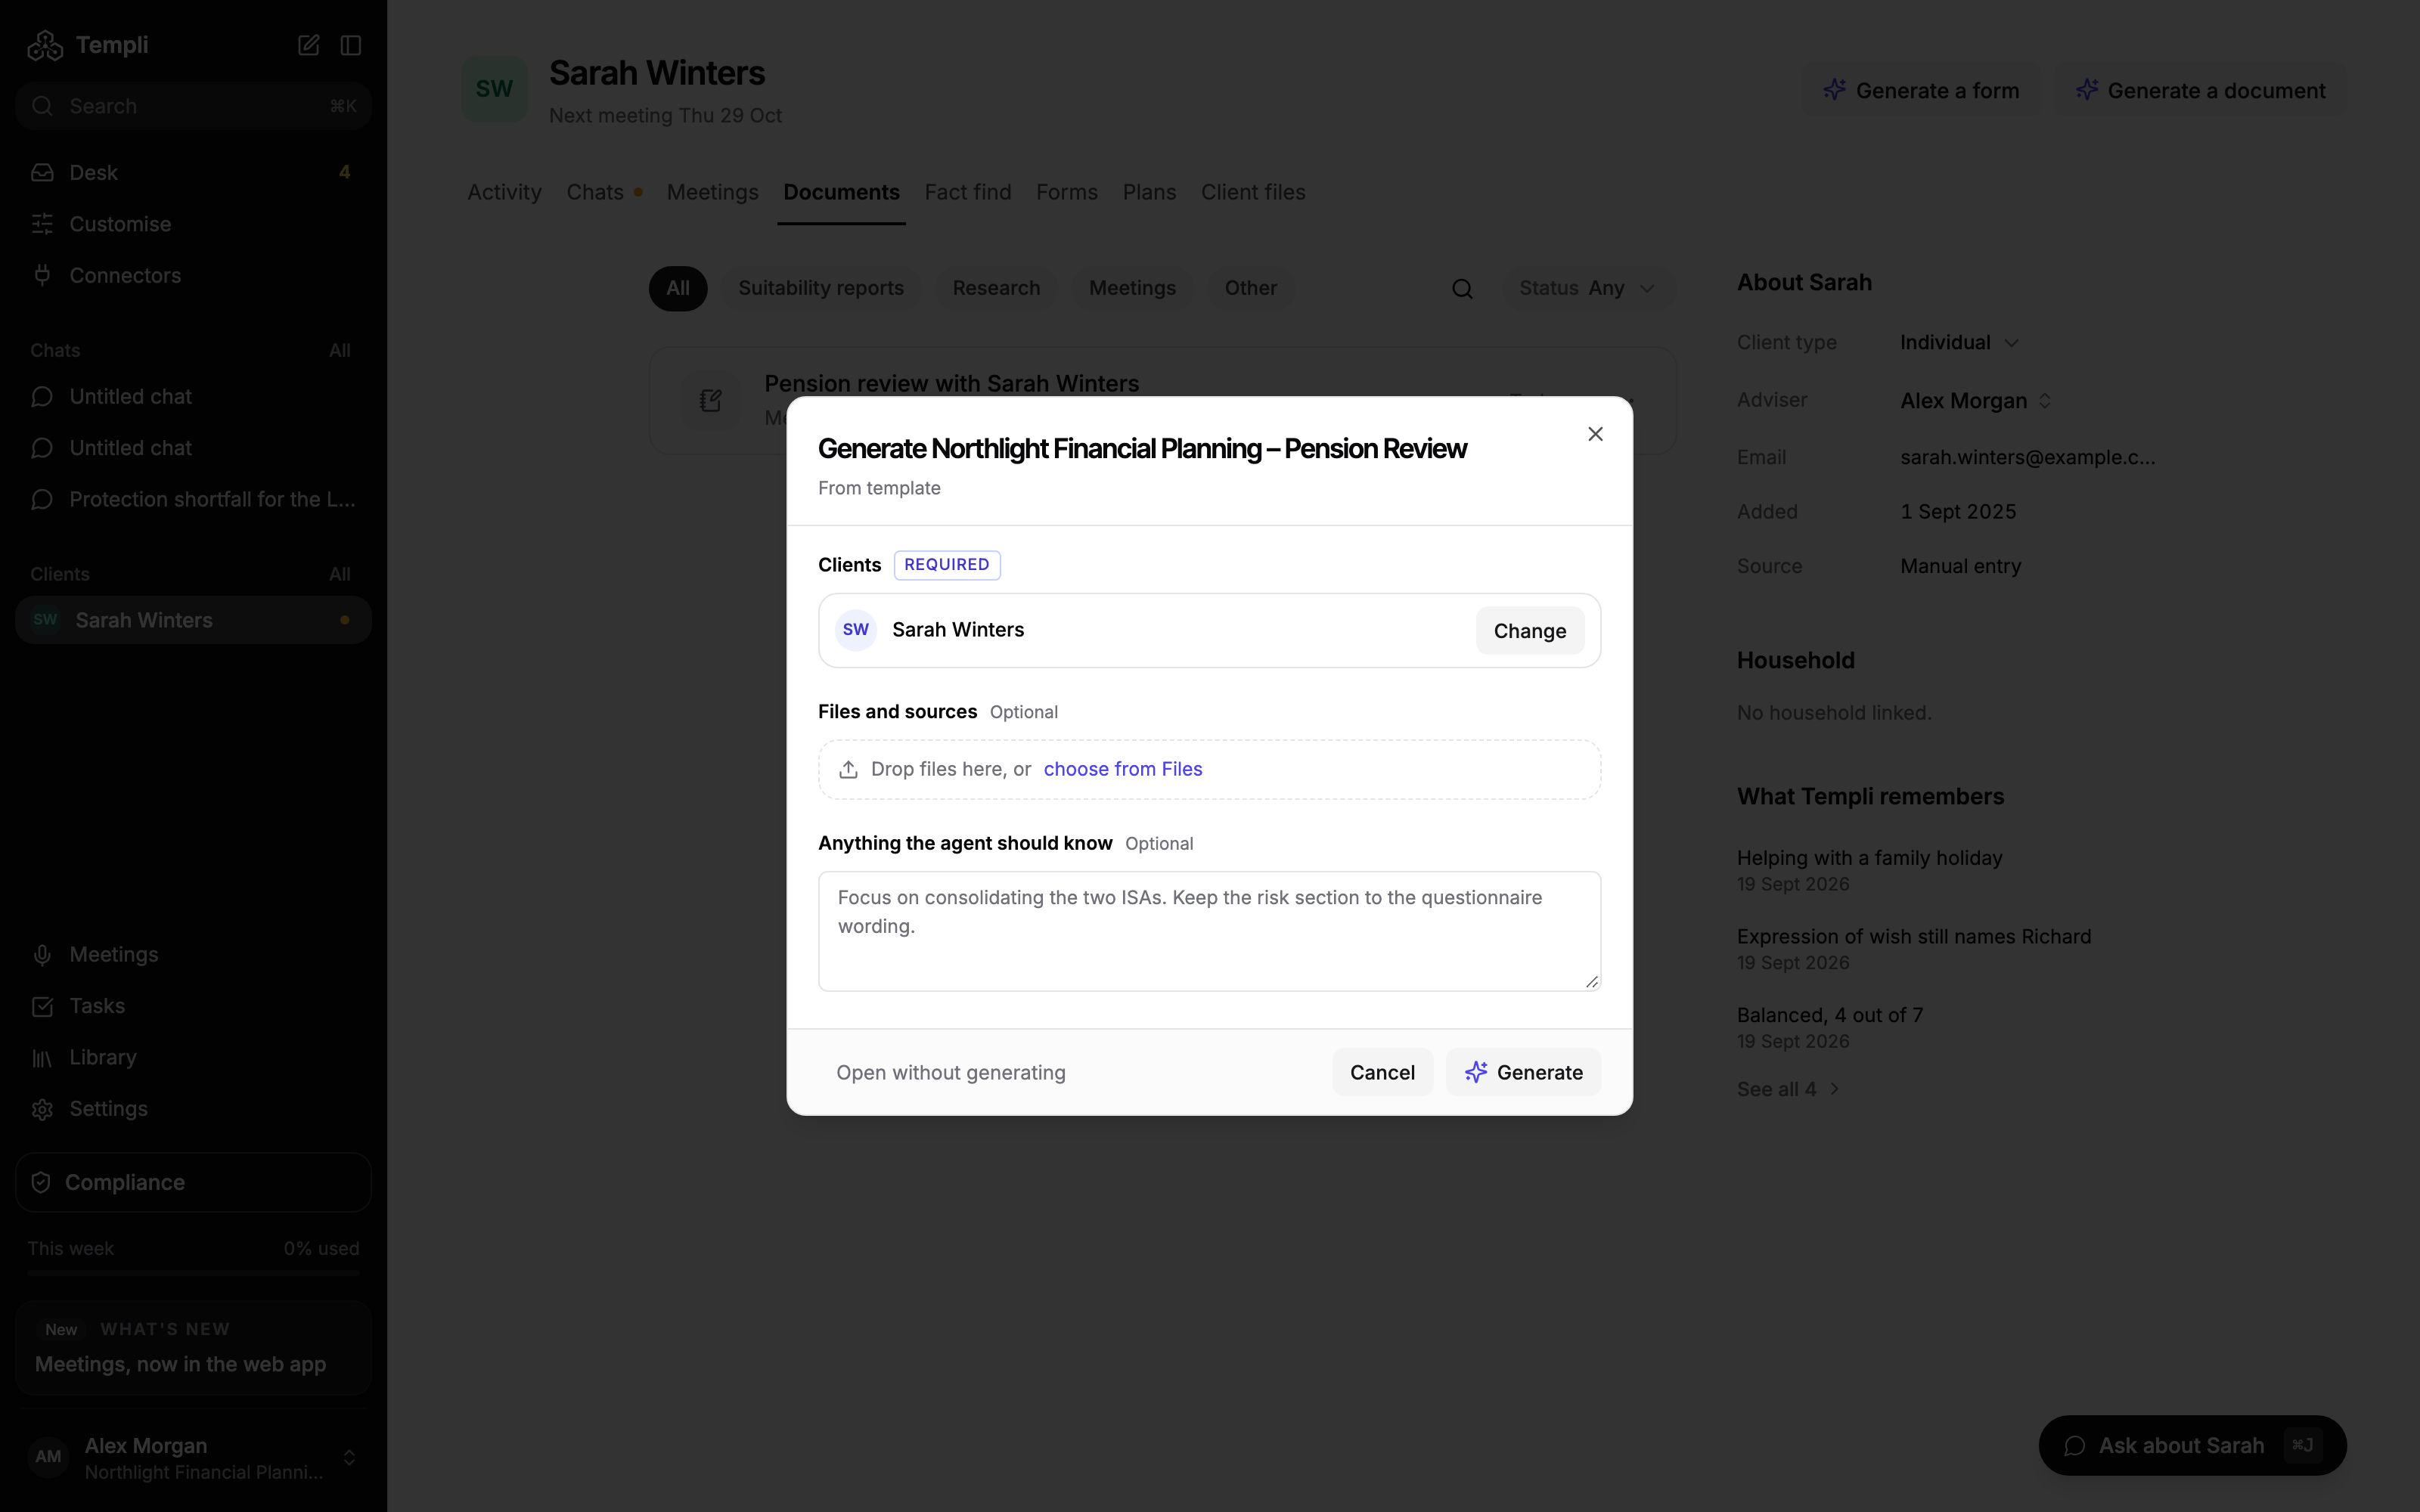The width and height of the screenshot is (2420, 1512).
Task: Switch to the Client files tab
Action: pyautogui.click(x=1253, y=192)
